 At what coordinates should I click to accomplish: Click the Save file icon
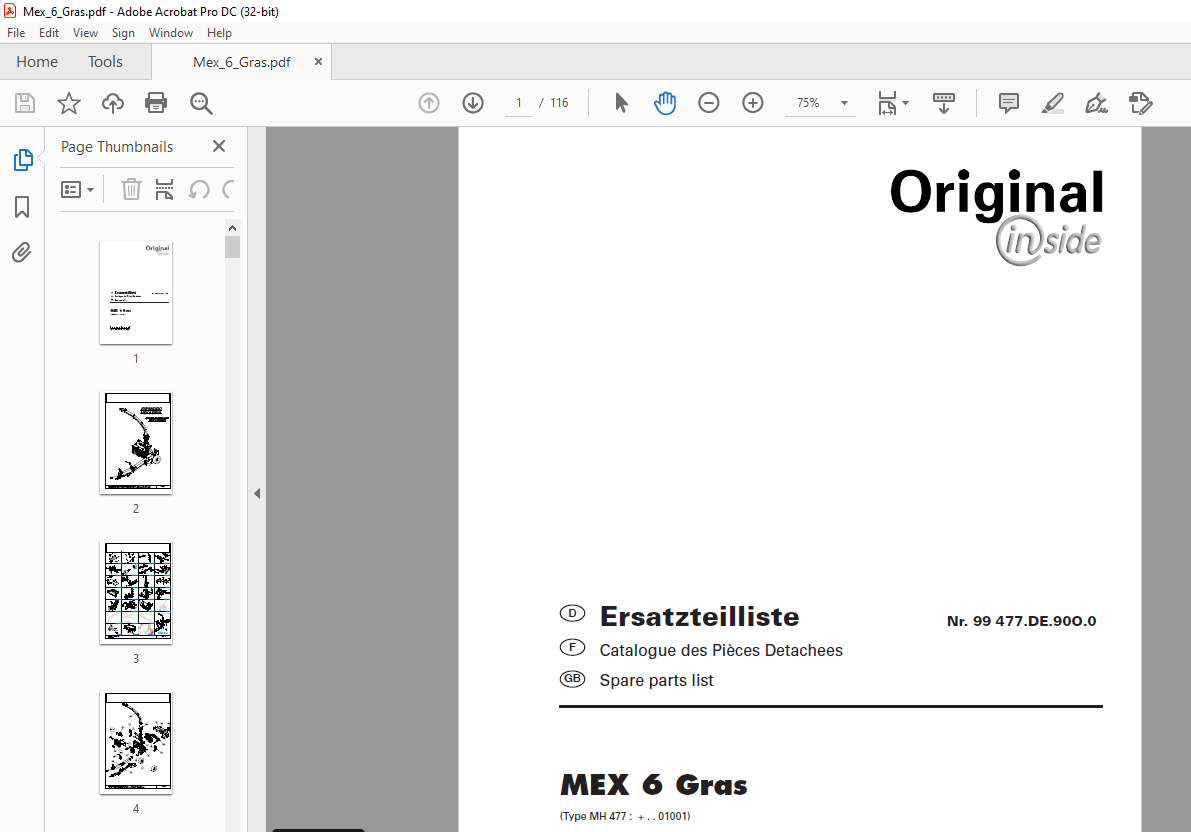pos(25,103)
